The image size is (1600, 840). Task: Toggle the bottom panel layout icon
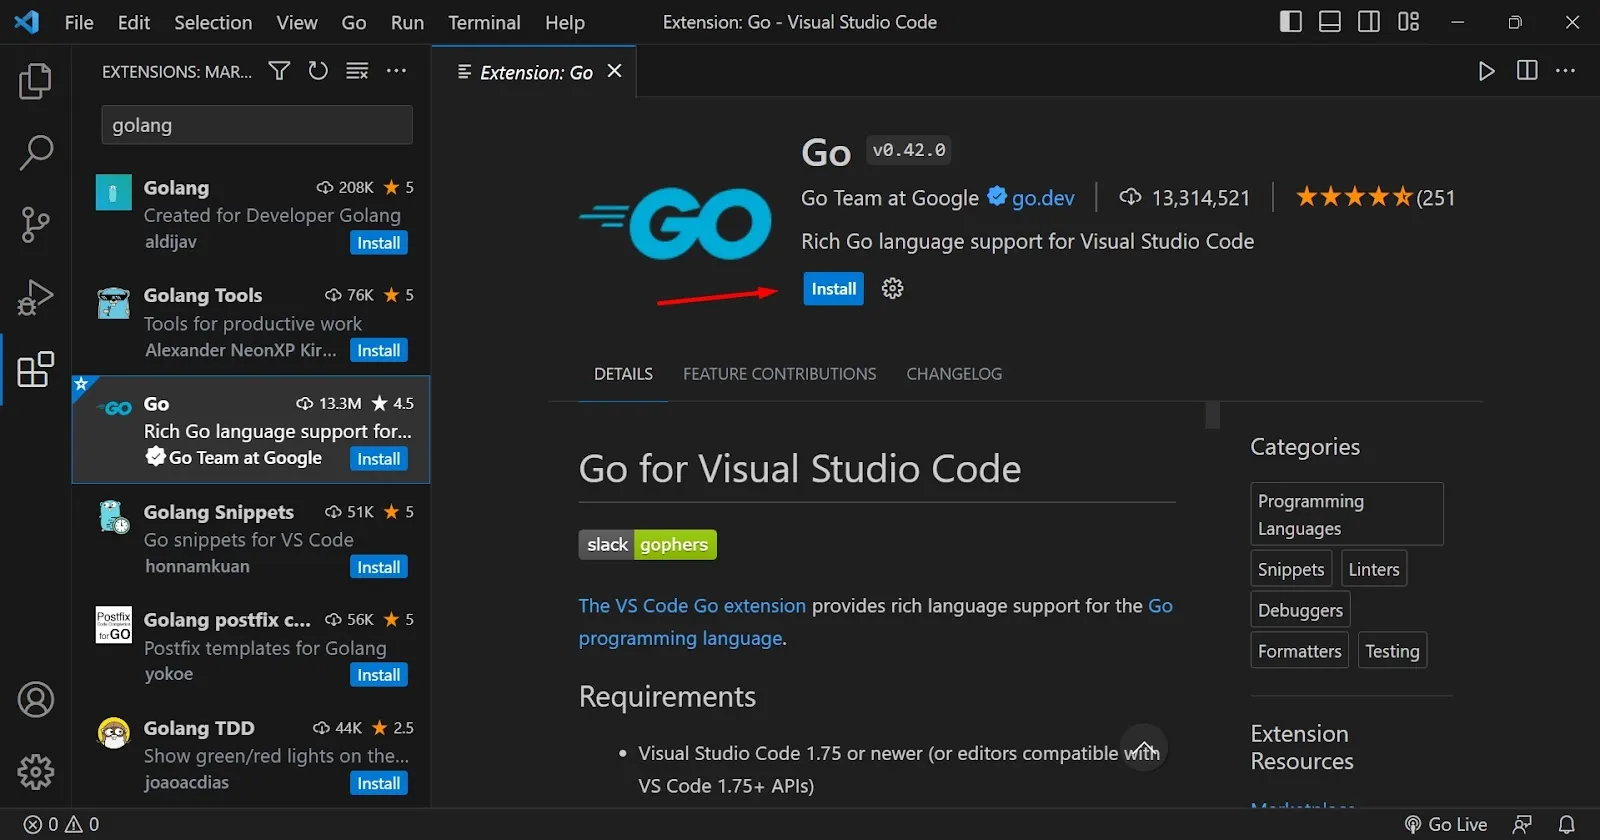tap(1330, 22)
